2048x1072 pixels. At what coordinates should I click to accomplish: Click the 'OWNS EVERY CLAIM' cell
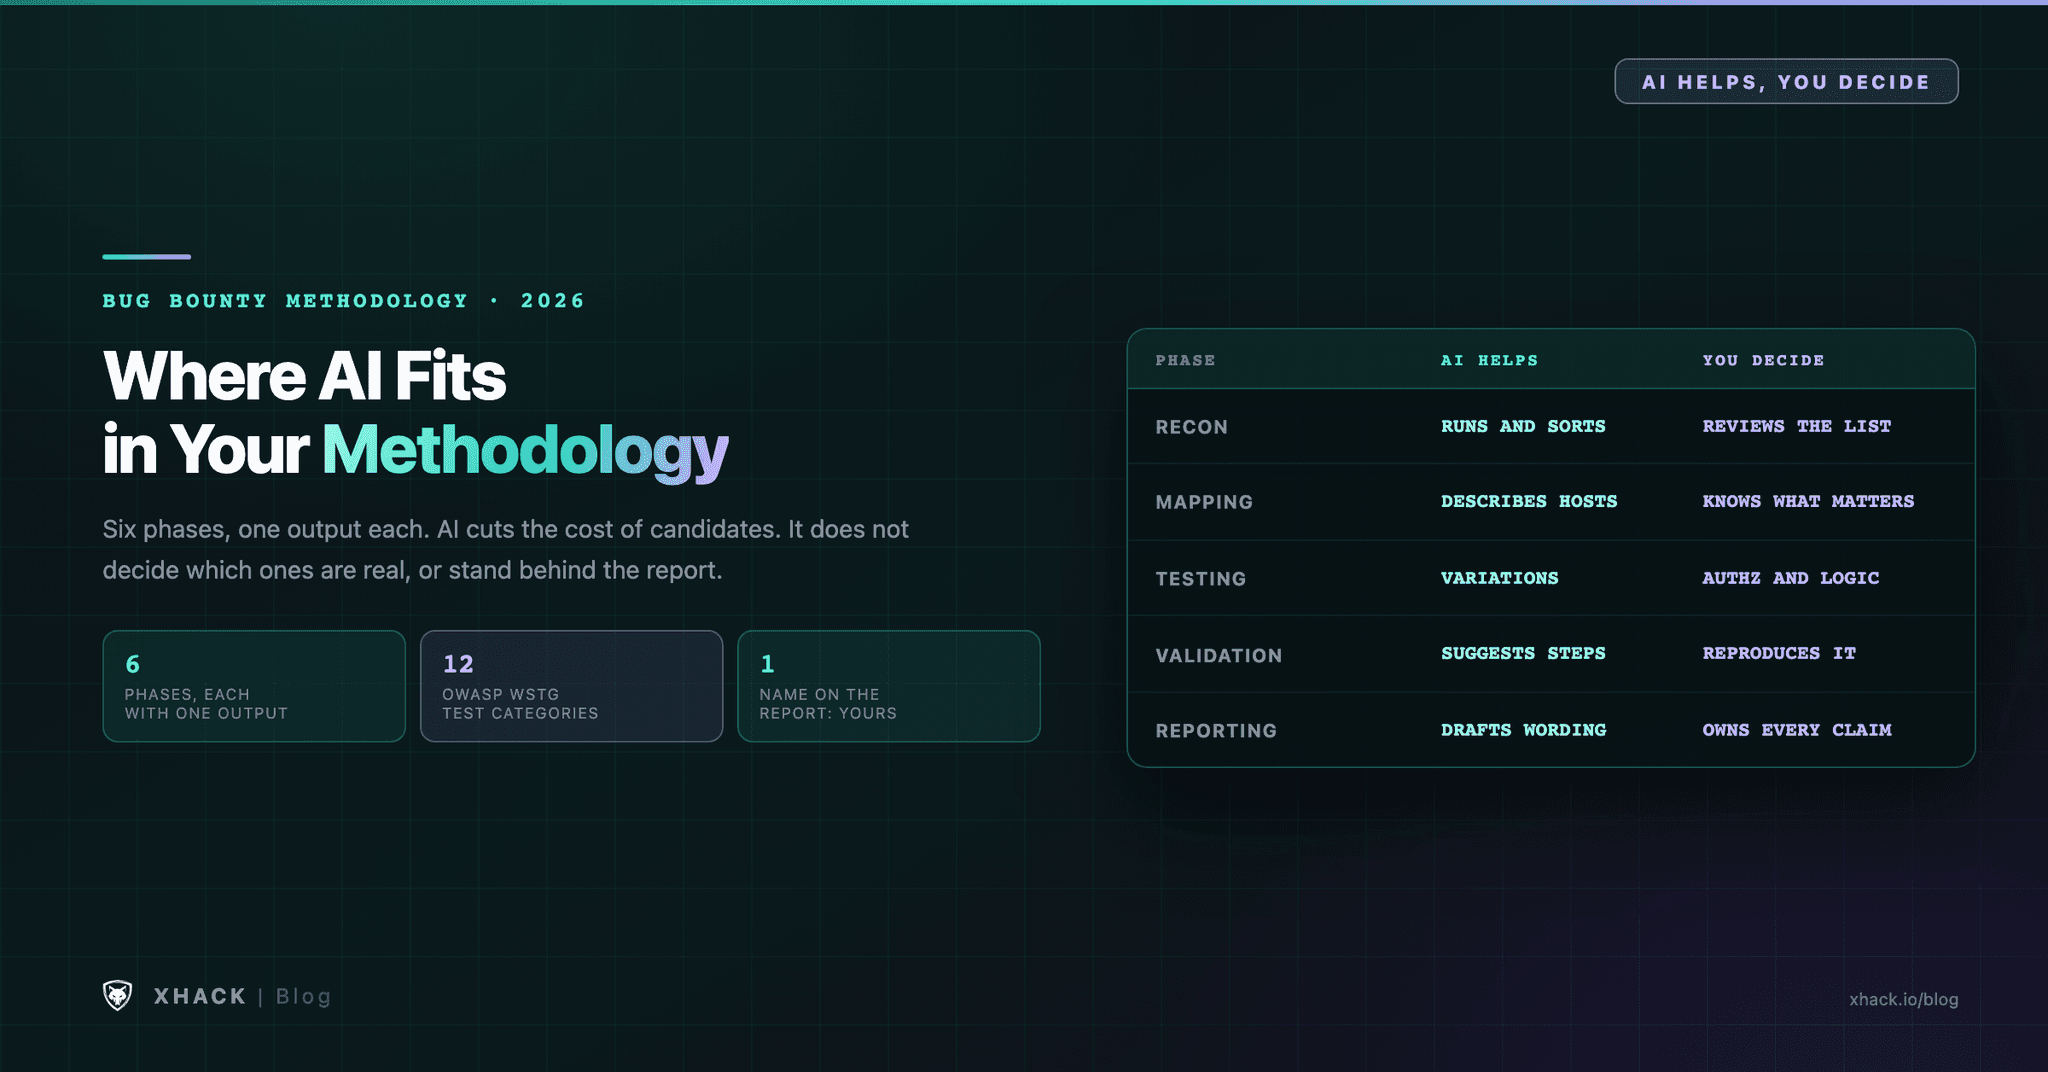pyautogui.click(x=1797, y=730)
